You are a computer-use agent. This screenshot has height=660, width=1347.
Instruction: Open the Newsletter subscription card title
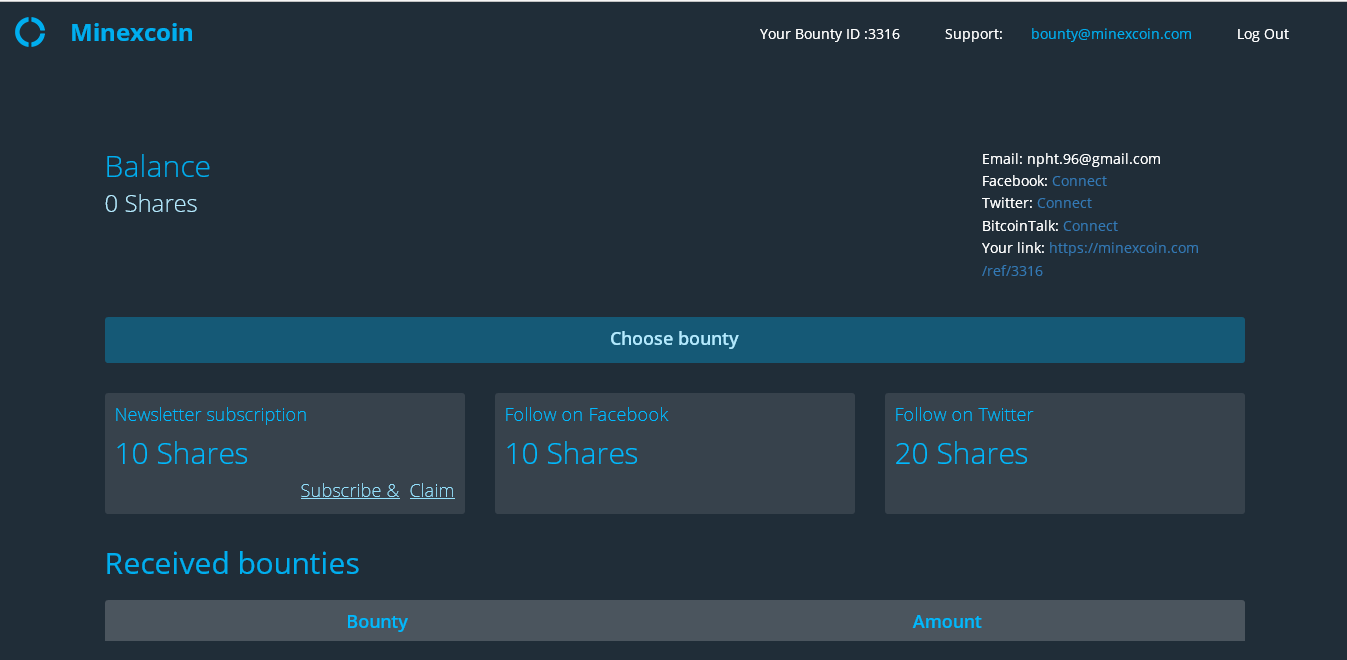coord(211,415)
